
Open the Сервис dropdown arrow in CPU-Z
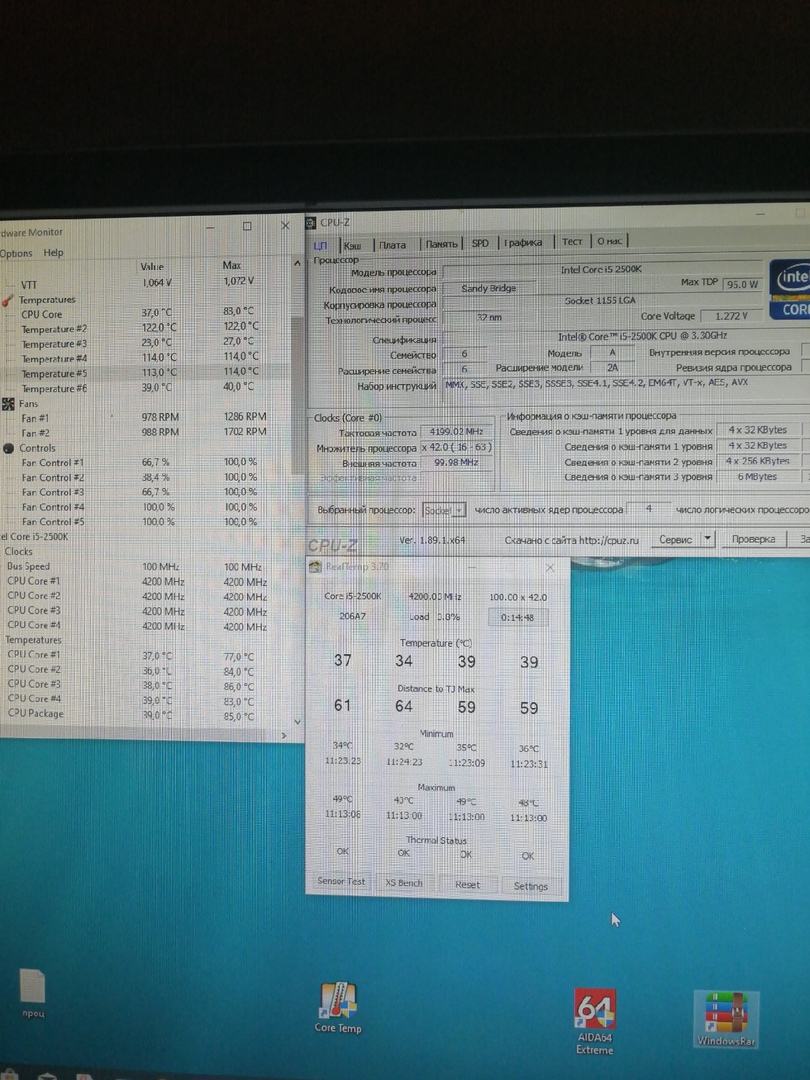[707, 539]
